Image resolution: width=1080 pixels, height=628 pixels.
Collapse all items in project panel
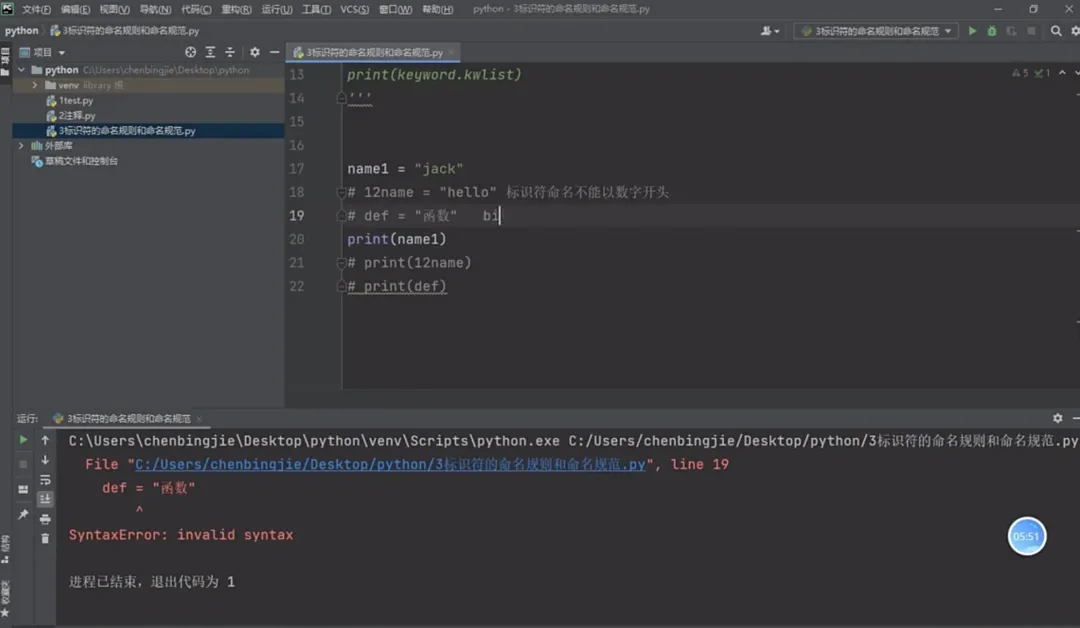point(230,52)
